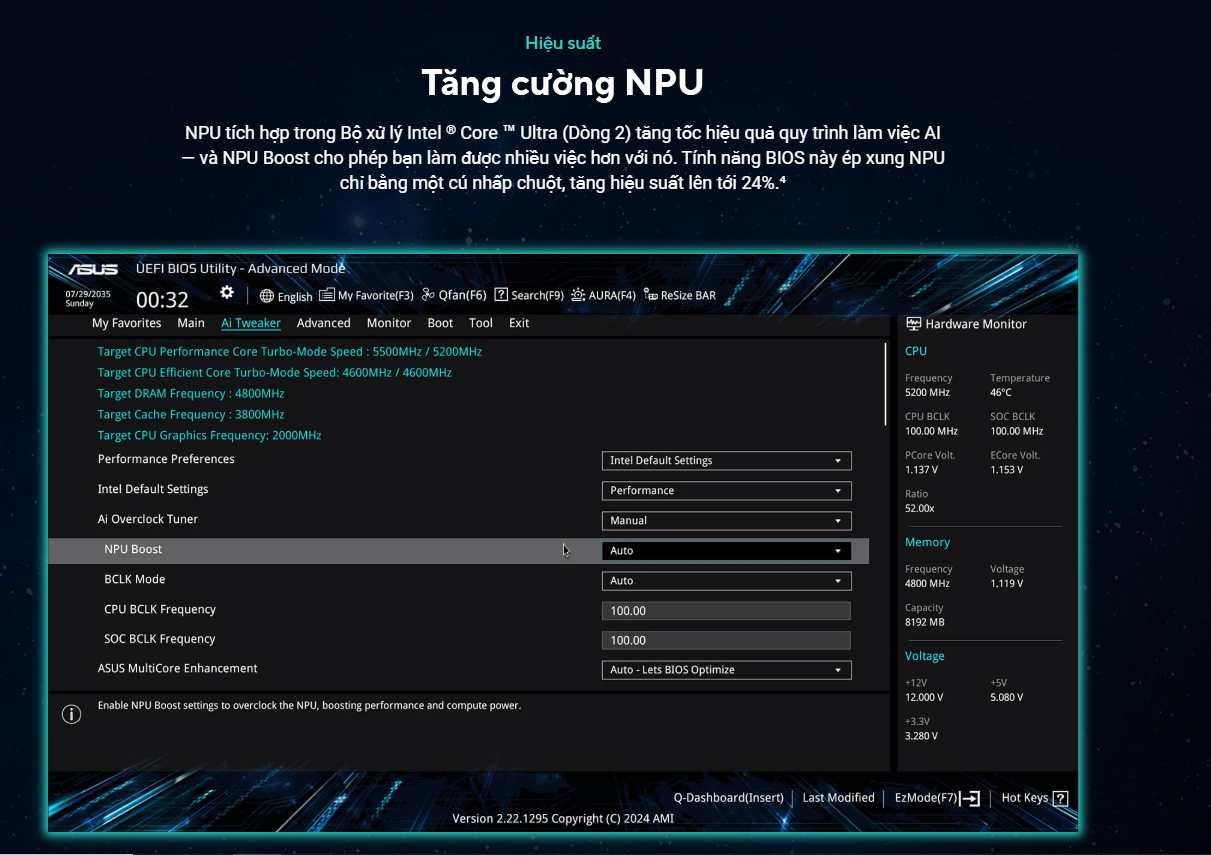Click Search(F9) label

tap(538, 295)
